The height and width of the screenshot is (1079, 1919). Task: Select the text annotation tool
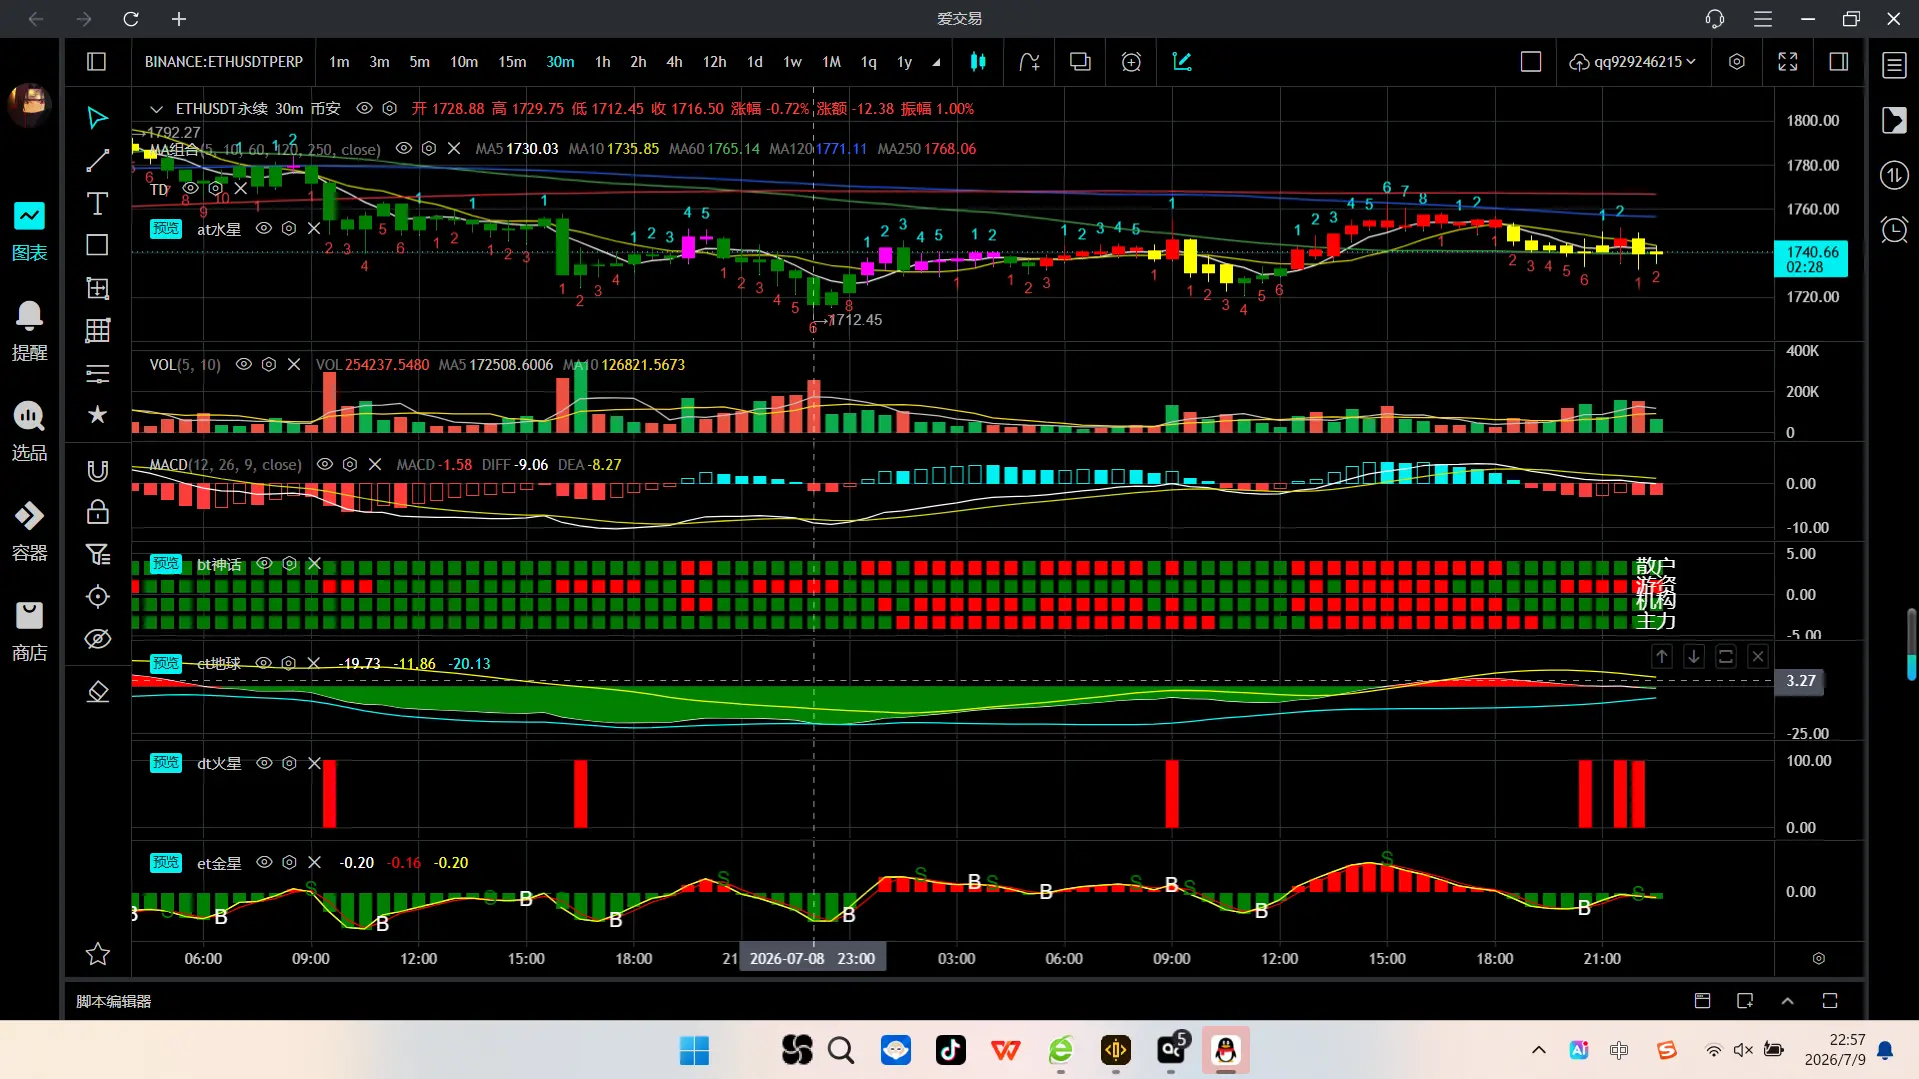tap(97, 203)
